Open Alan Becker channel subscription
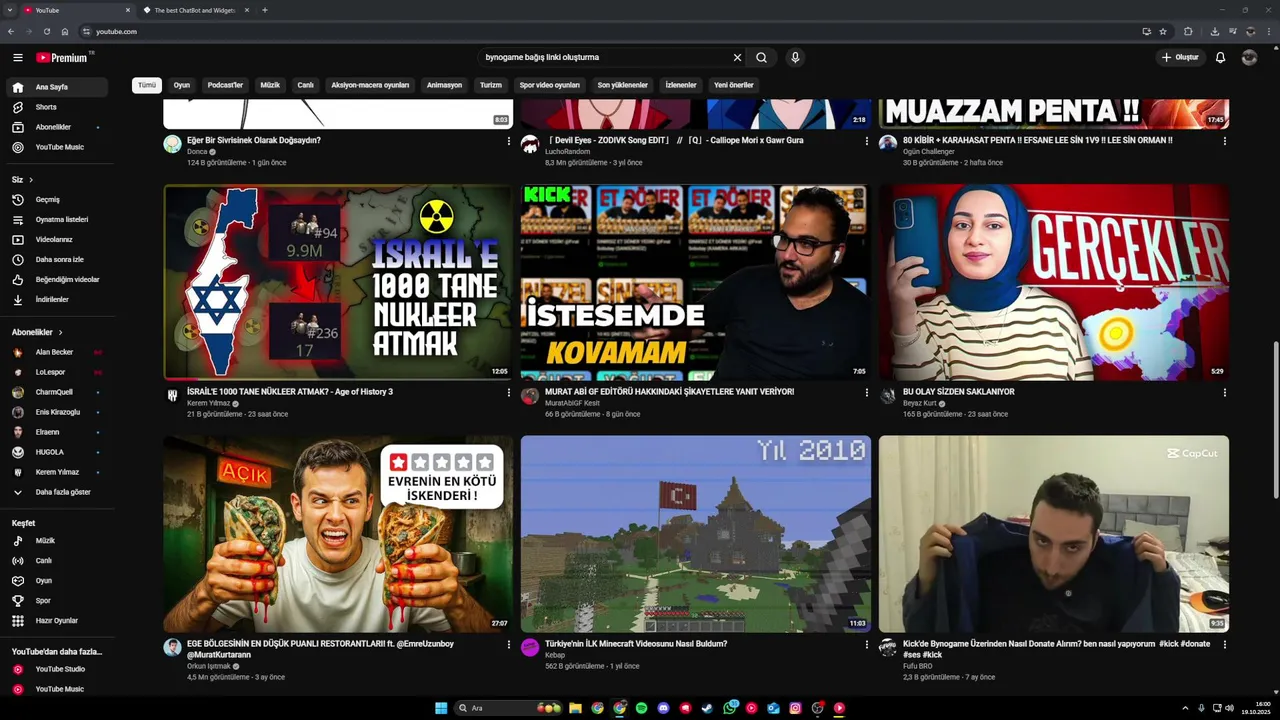 58,352
